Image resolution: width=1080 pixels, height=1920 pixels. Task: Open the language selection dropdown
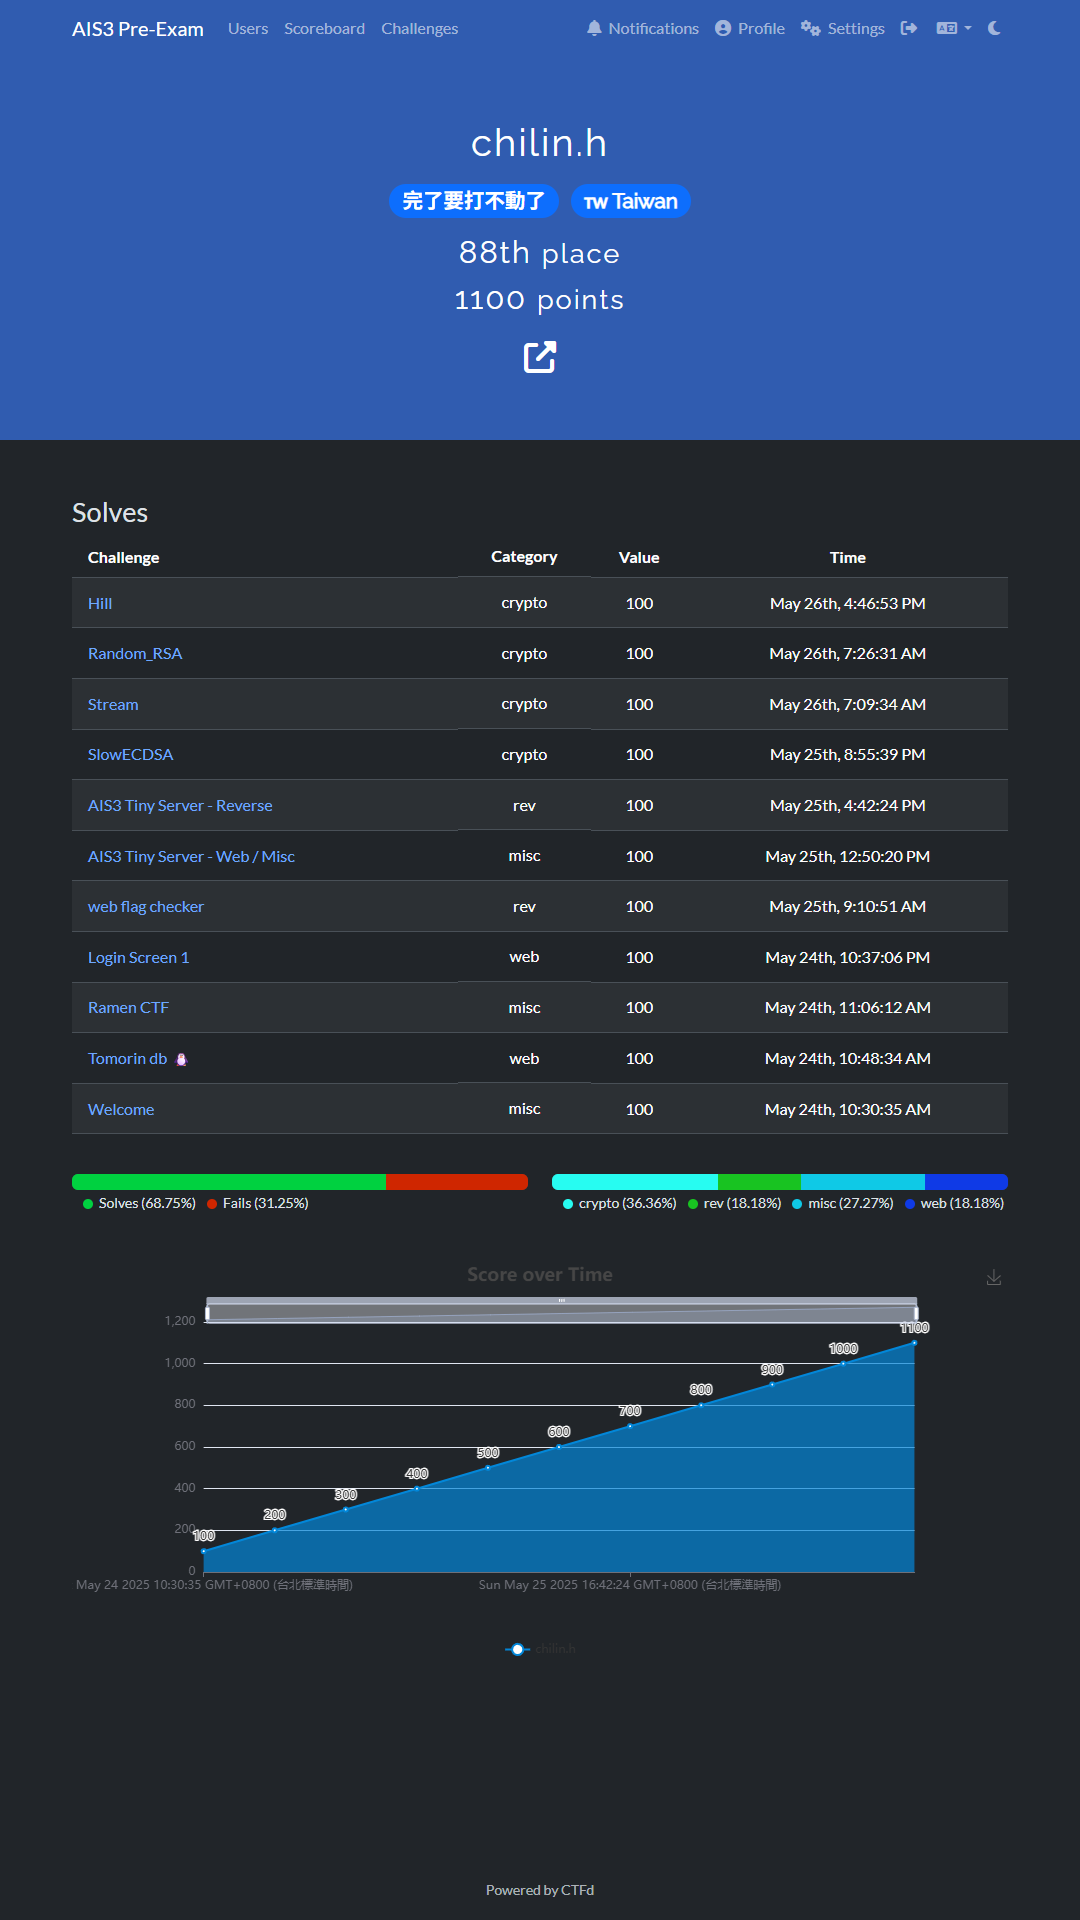tap(953, 28)
